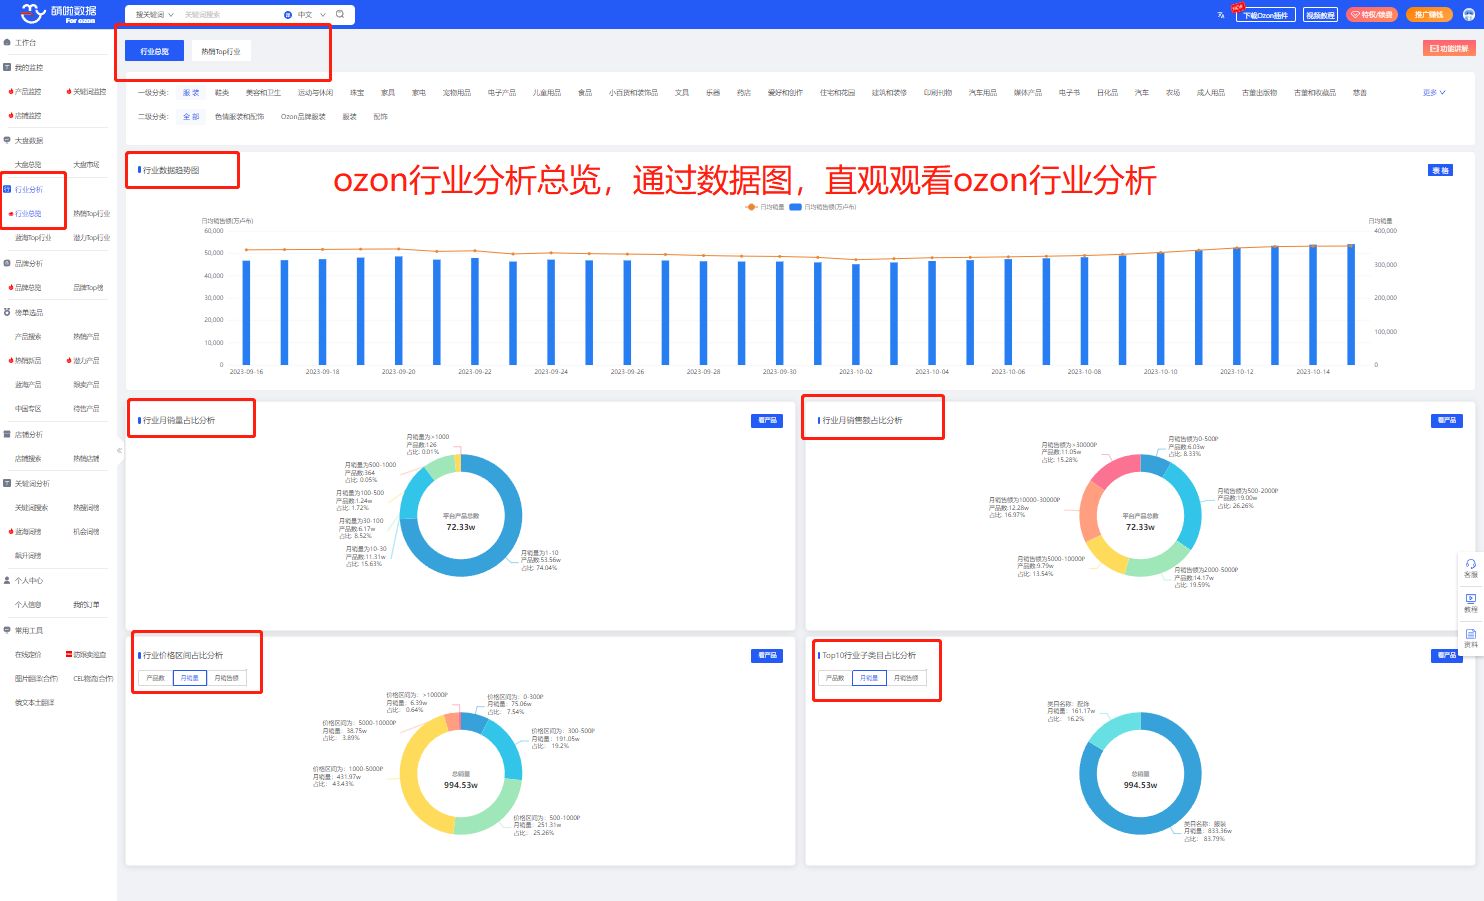Open the 按关键词 search type dropdown
This screenshot has height=901, width=1484.
[x=154, y=15]
